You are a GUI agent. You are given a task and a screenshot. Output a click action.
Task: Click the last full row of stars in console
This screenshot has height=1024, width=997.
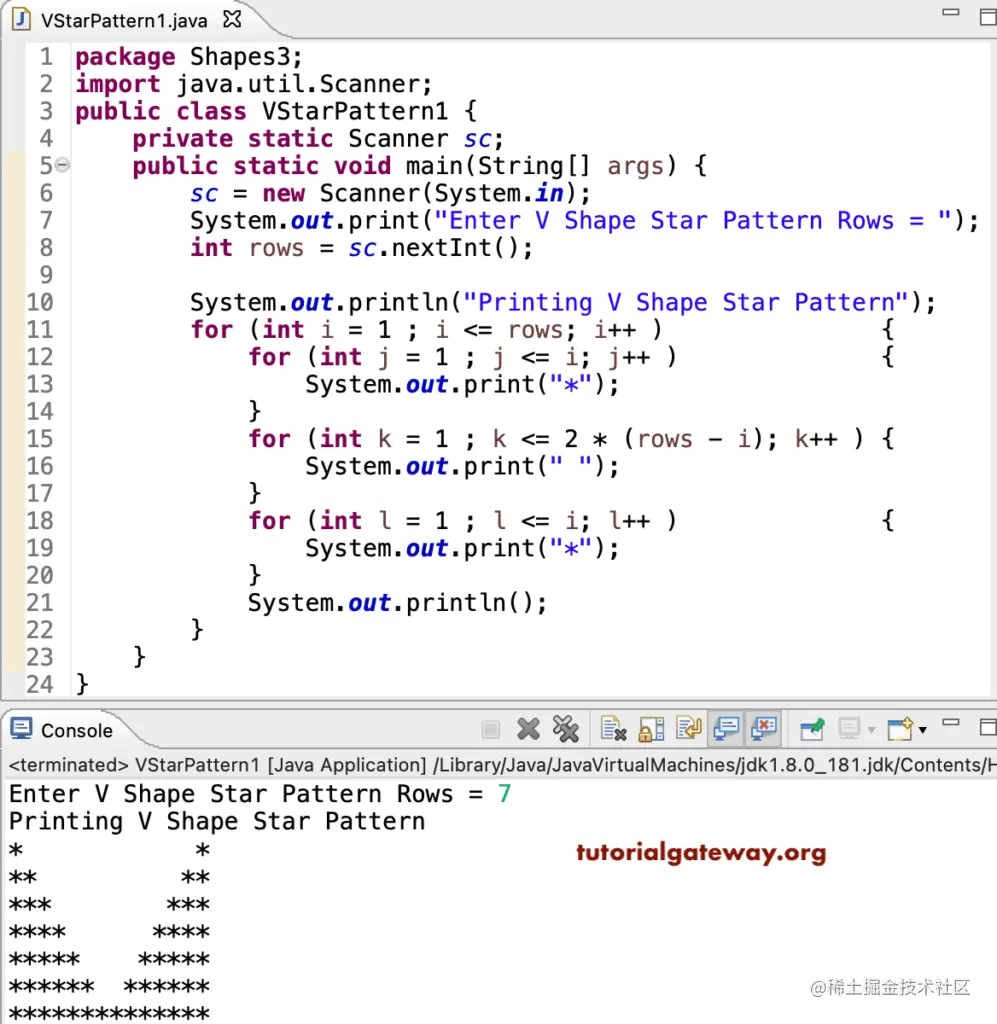[109, 1013]
